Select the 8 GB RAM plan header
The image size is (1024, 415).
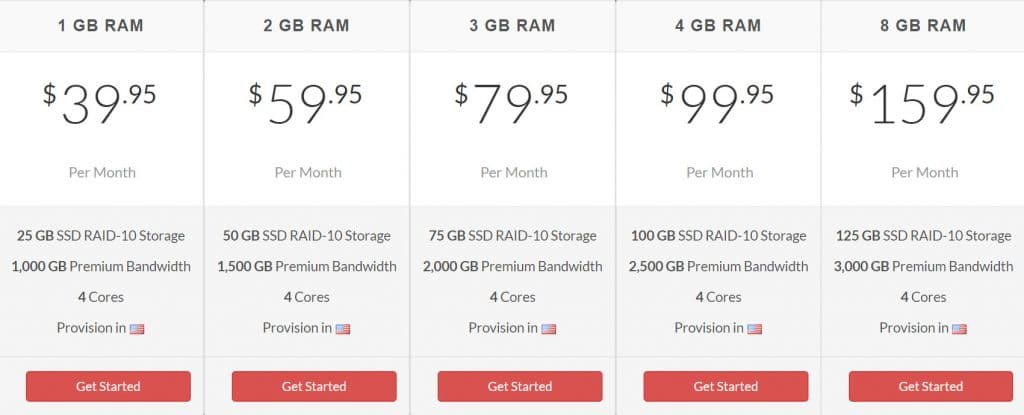924,25
